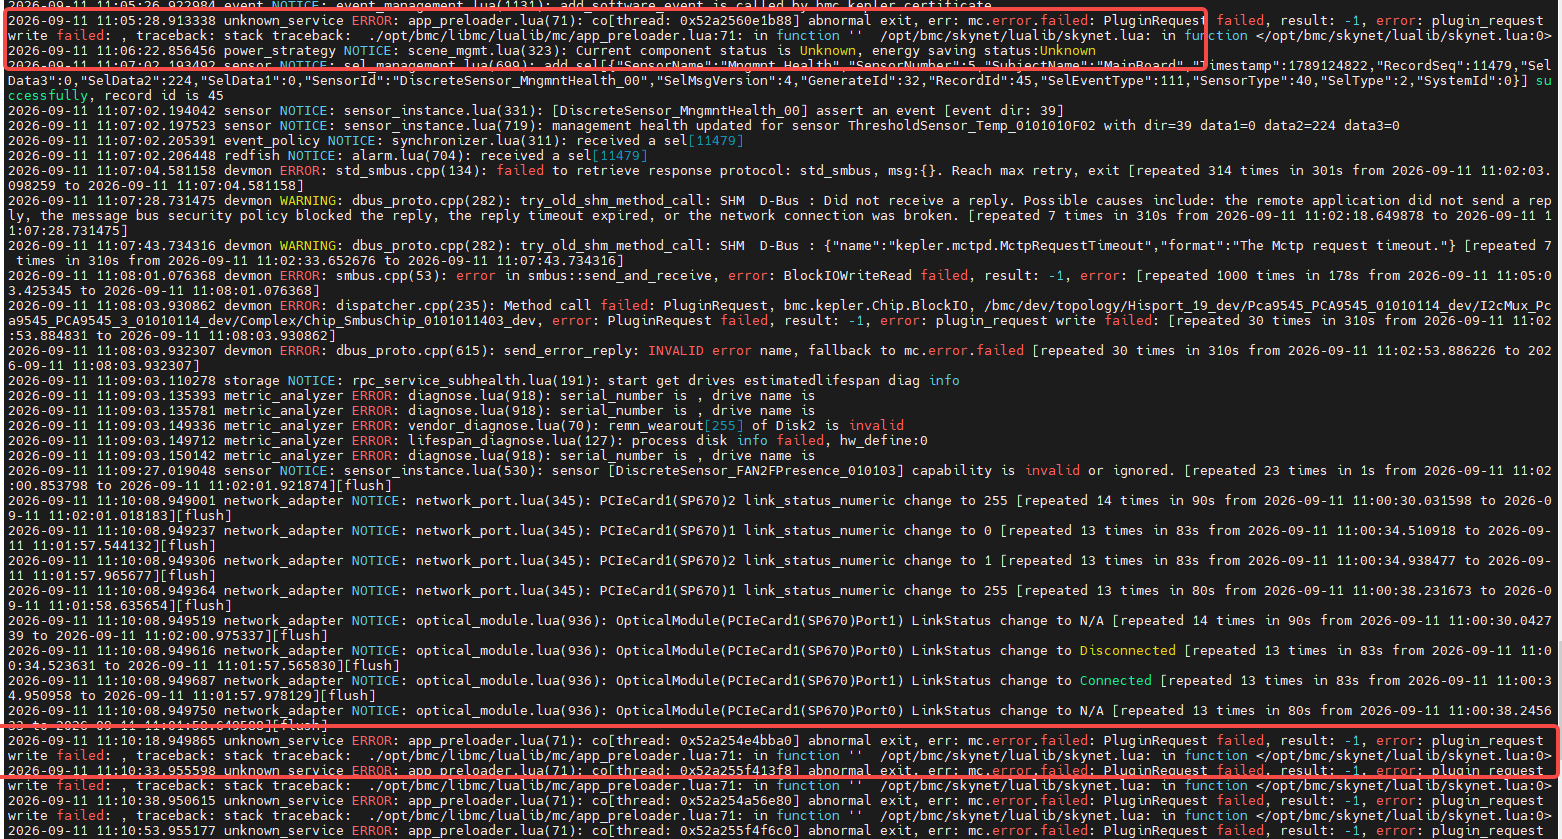This screenshot has height=839, width=1562.
Task: Click the thread address "0x52a254e4bba0"
Action: tap(735, 741)
